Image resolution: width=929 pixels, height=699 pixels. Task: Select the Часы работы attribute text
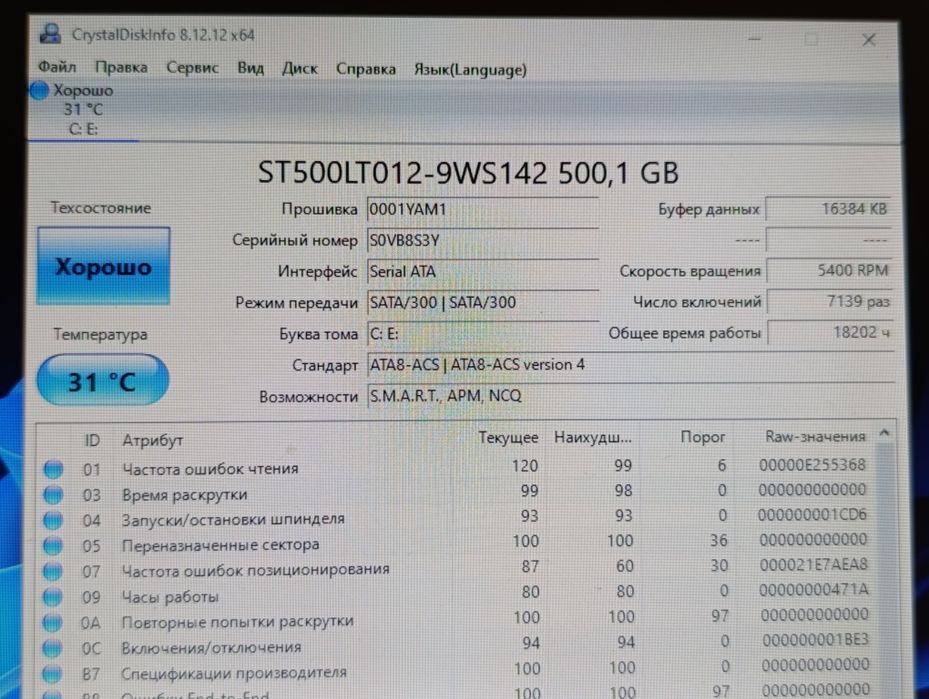pyautogui.click(x=170, y=597)
